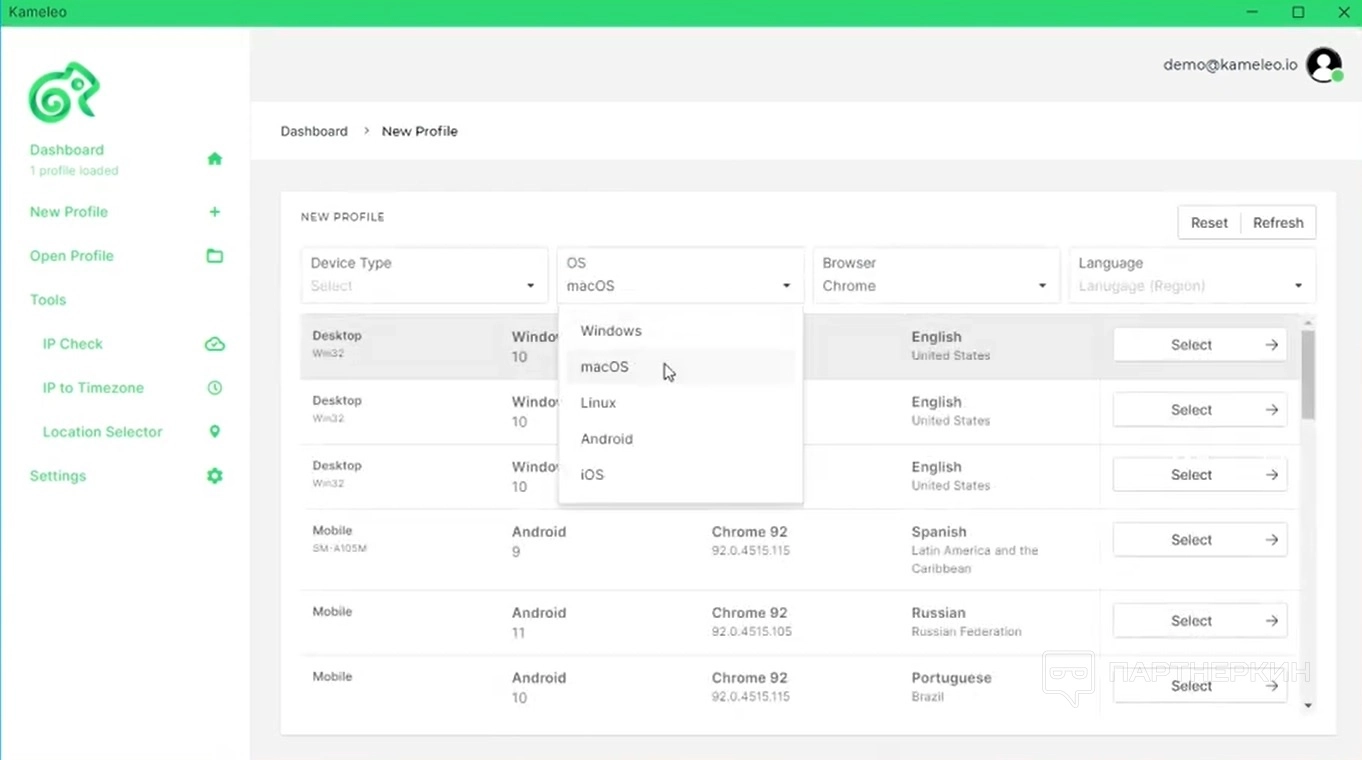Click the New Profile plus icon
1362x760 pixels.
point(214,212)
